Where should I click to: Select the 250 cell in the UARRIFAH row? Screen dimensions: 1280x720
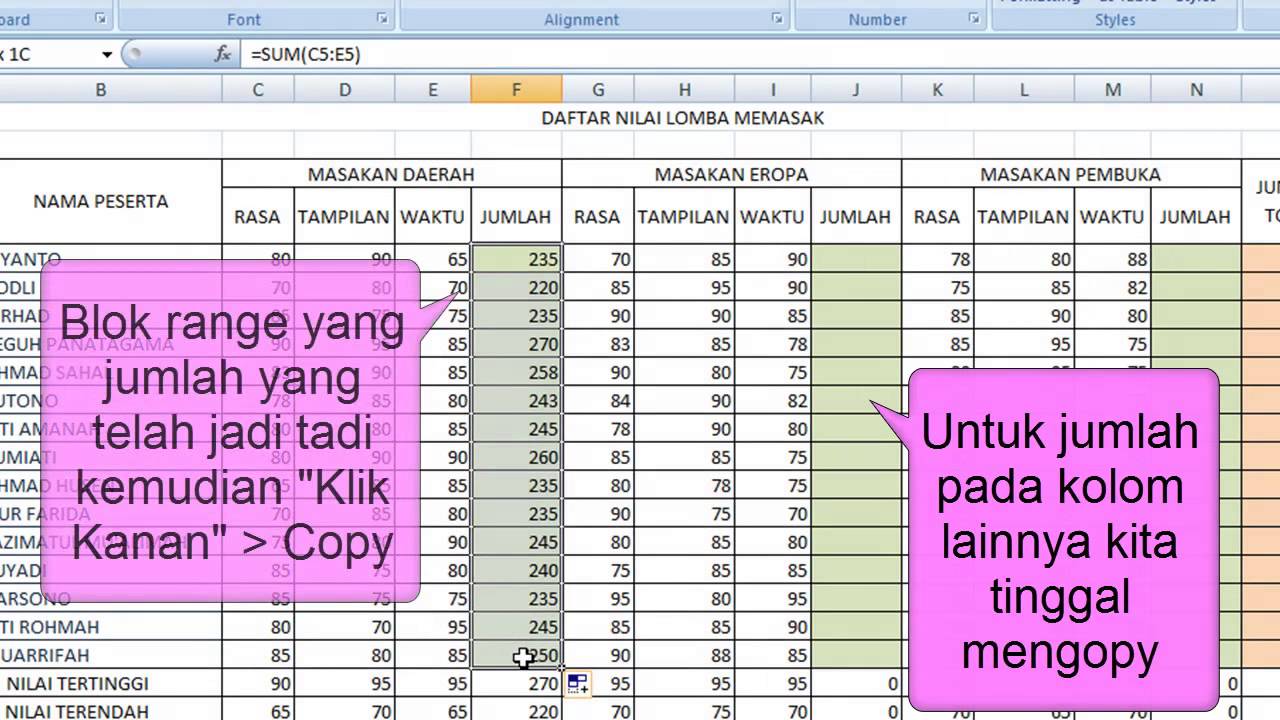tap(516, 655)
